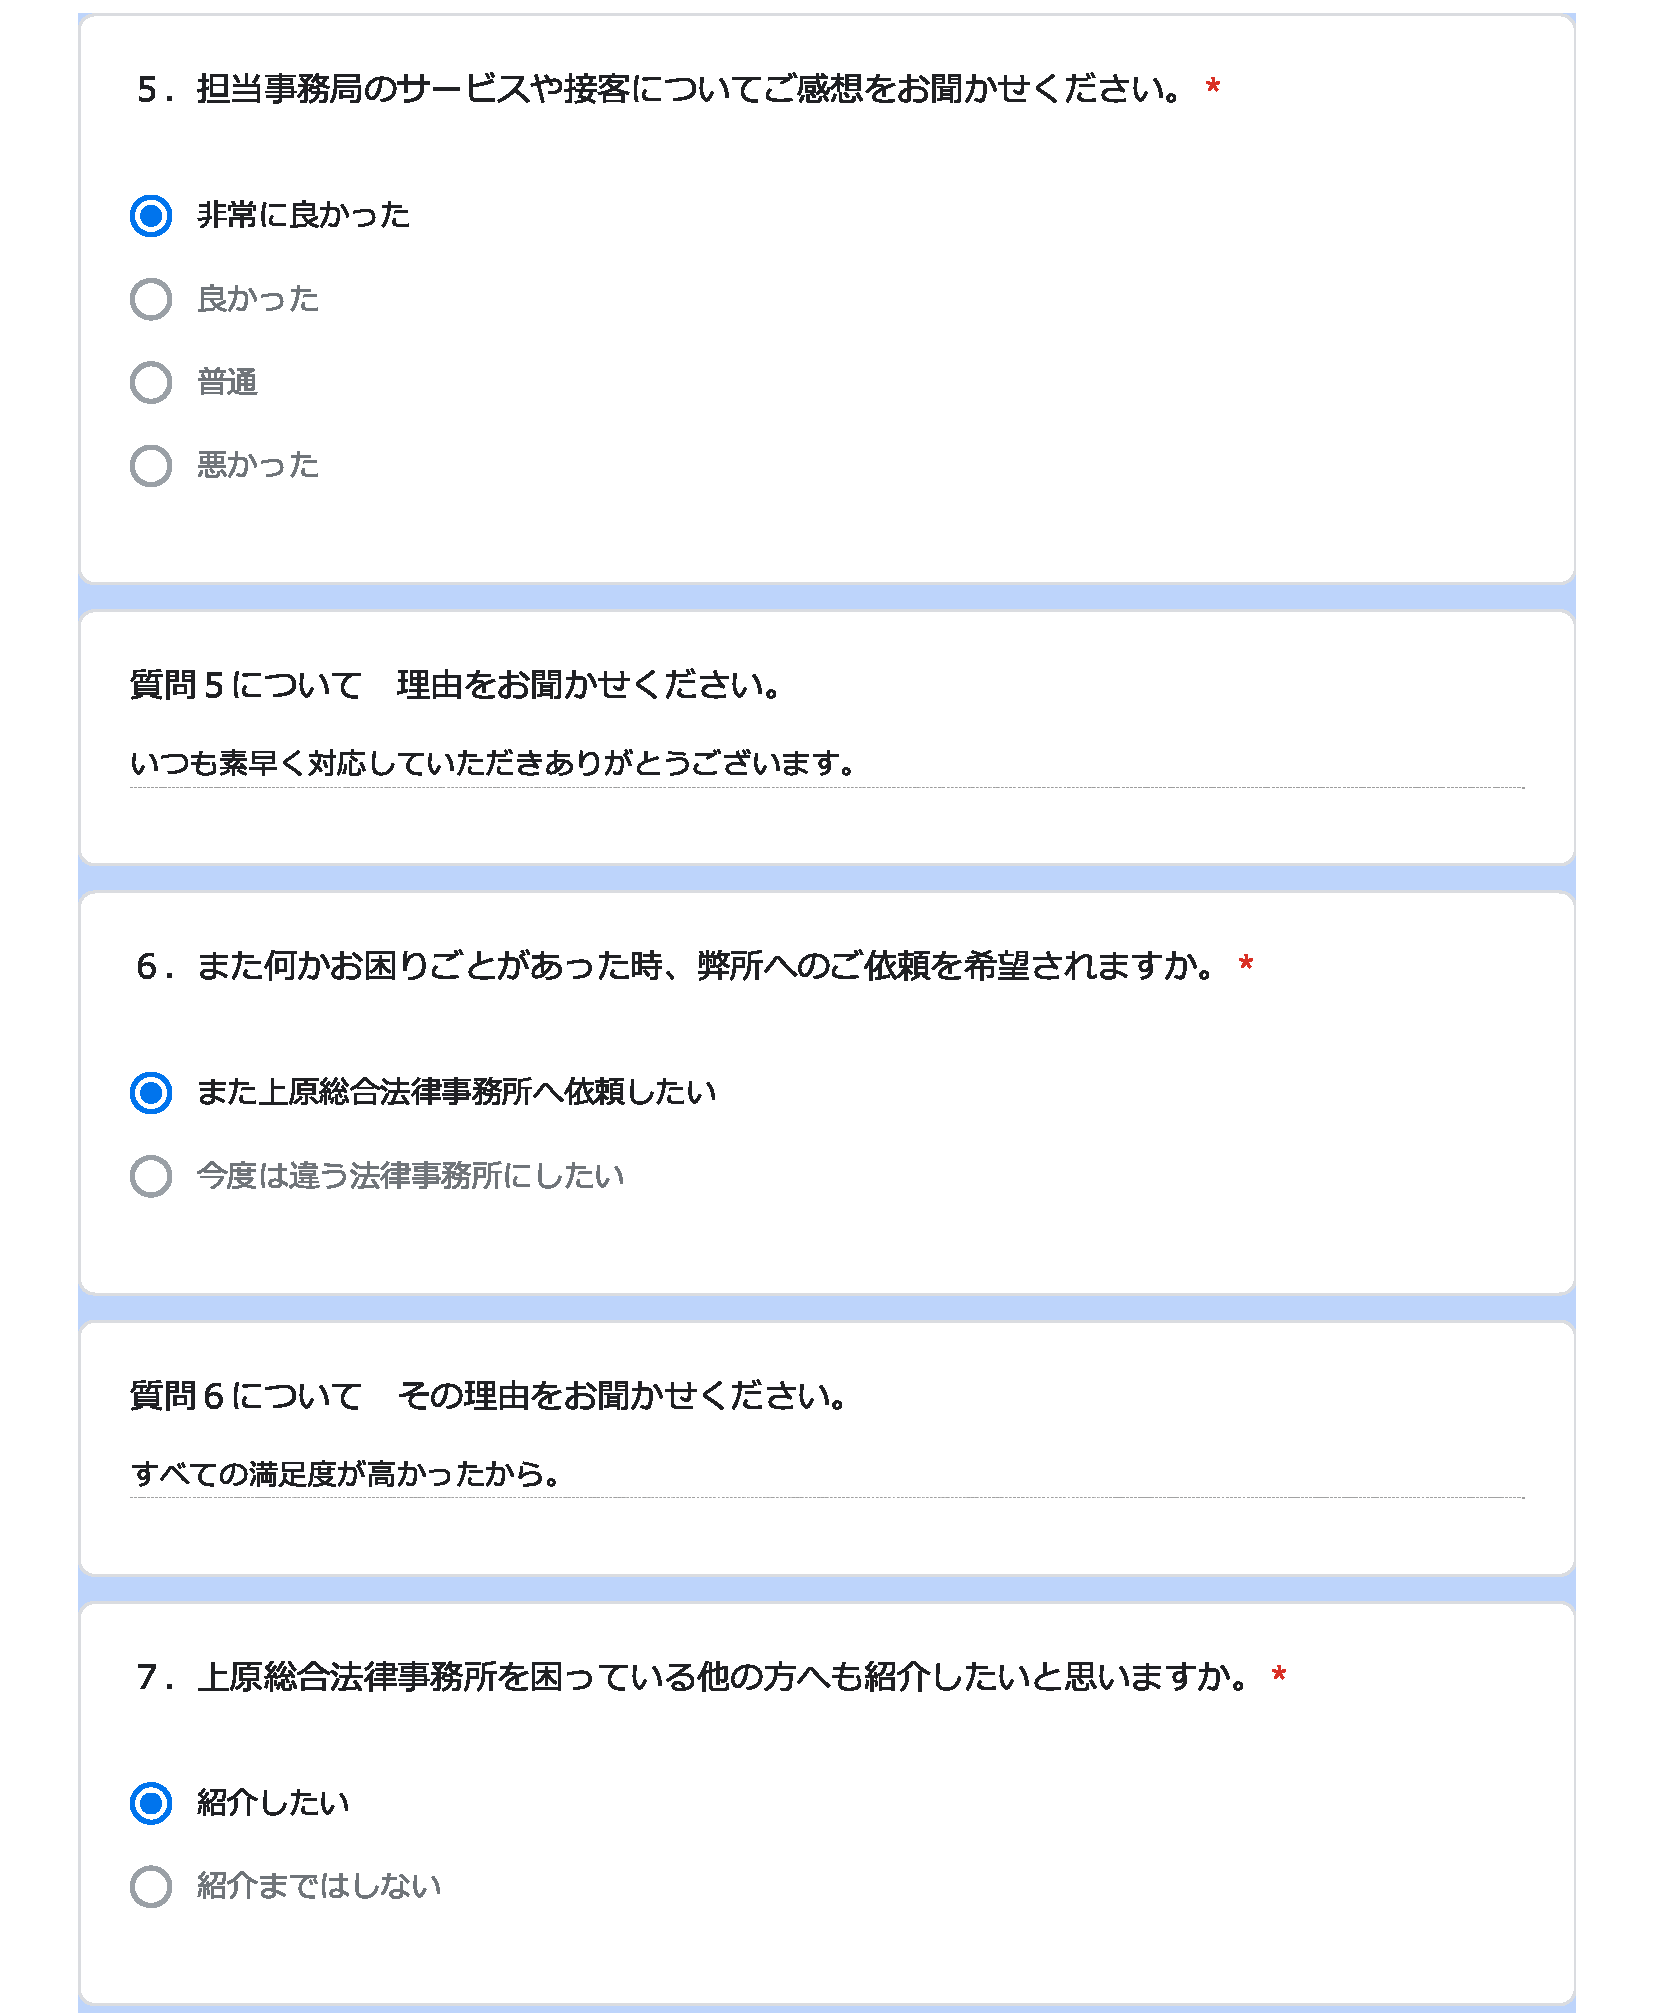The height and width of the screenshot is (2013, 1654).
Task: Click question 7 heading about 紹介したい
Action: click(x=694, y=1677)
